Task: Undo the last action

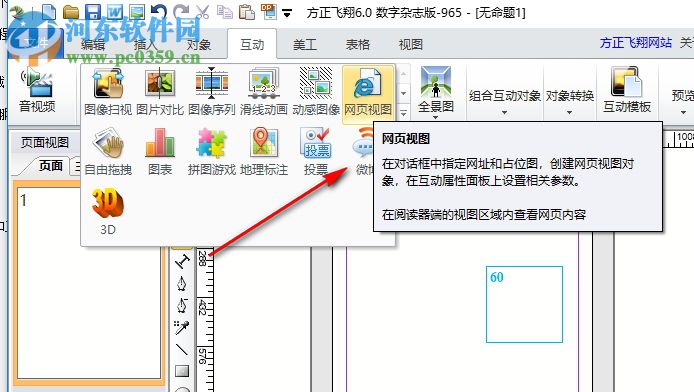Action: point(158,12)
